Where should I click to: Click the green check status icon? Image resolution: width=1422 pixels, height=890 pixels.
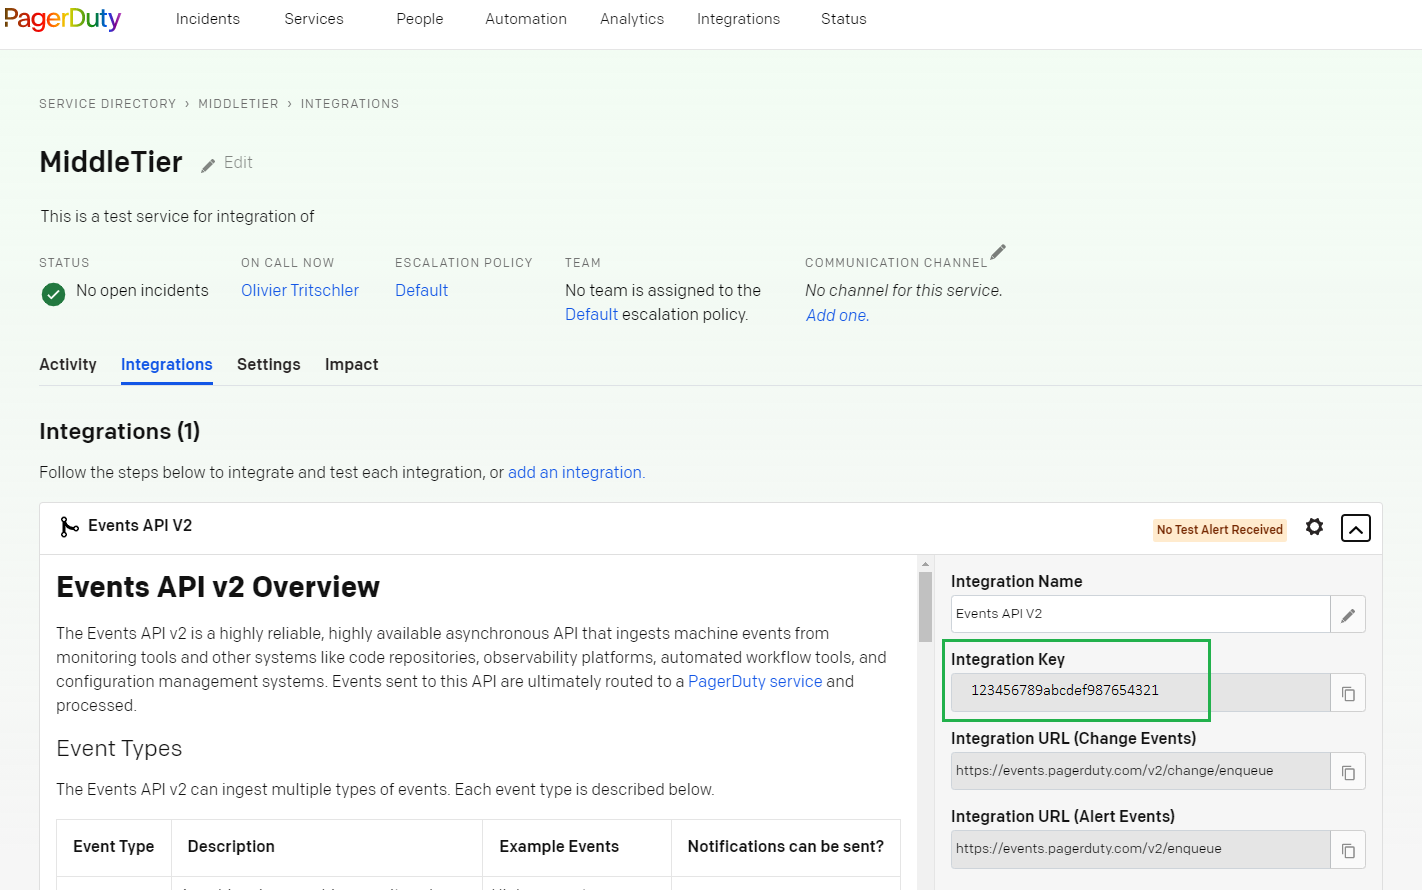[54, 294]
